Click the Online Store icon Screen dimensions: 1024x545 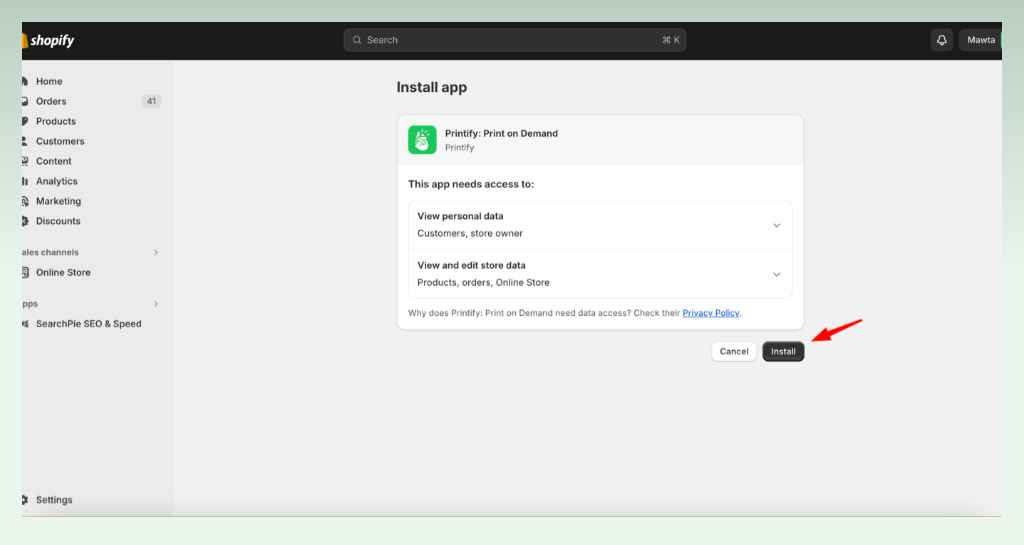25,272
